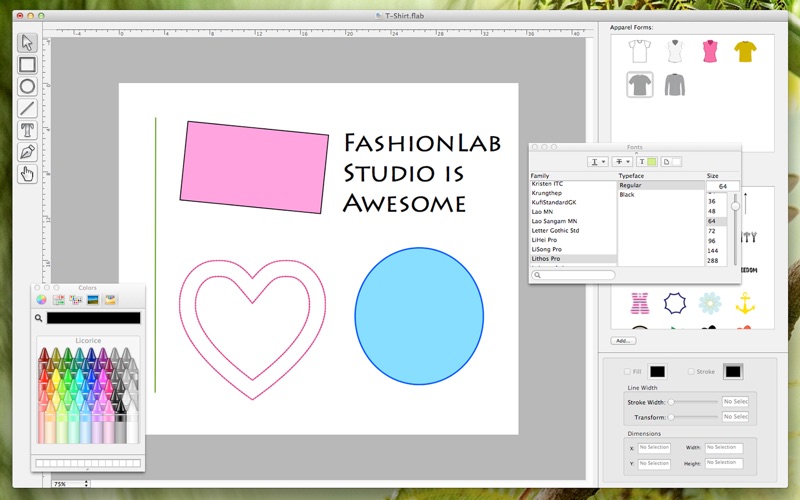The image size is (800, 500).
Task: Open the text strikethrough dropdown
Action: click(x=623, y=161)
